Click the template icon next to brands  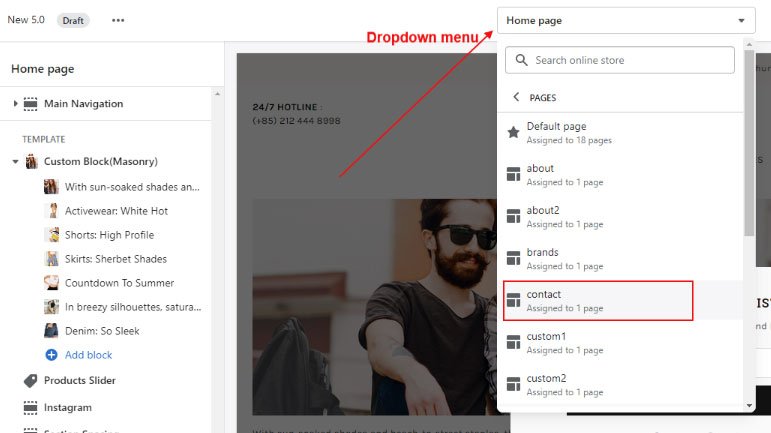[513, 258]
